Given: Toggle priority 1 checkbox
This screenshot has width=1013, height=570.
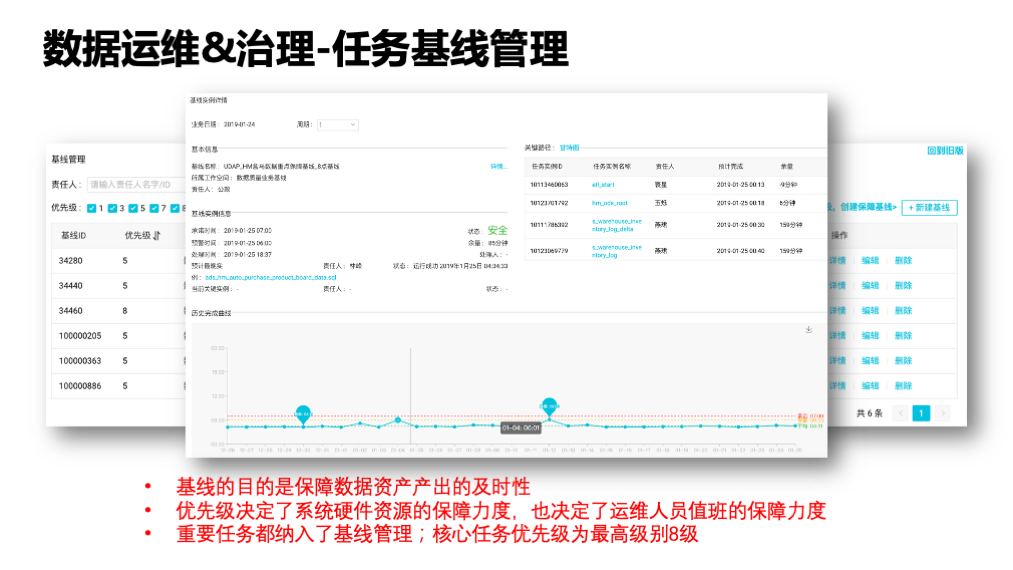Looking at the screenshot, I should click(x=92, y=208).
